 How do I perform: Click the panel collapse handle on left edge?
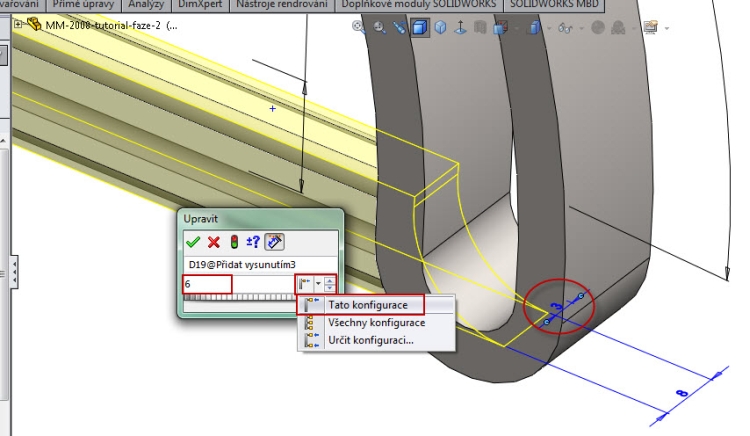[14, 272]
